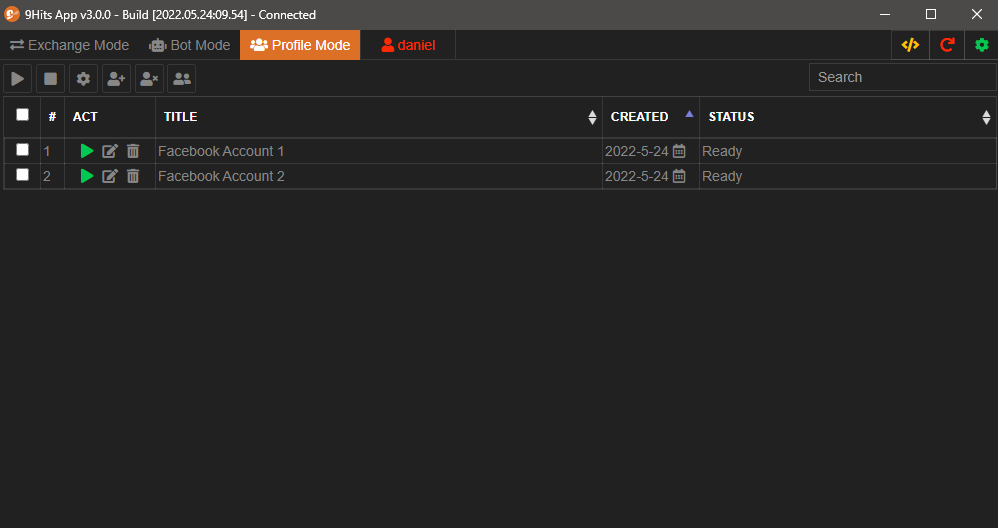Screen dimensions: 998x528
Task: Open the green settings gear icon
Action: 981,45
